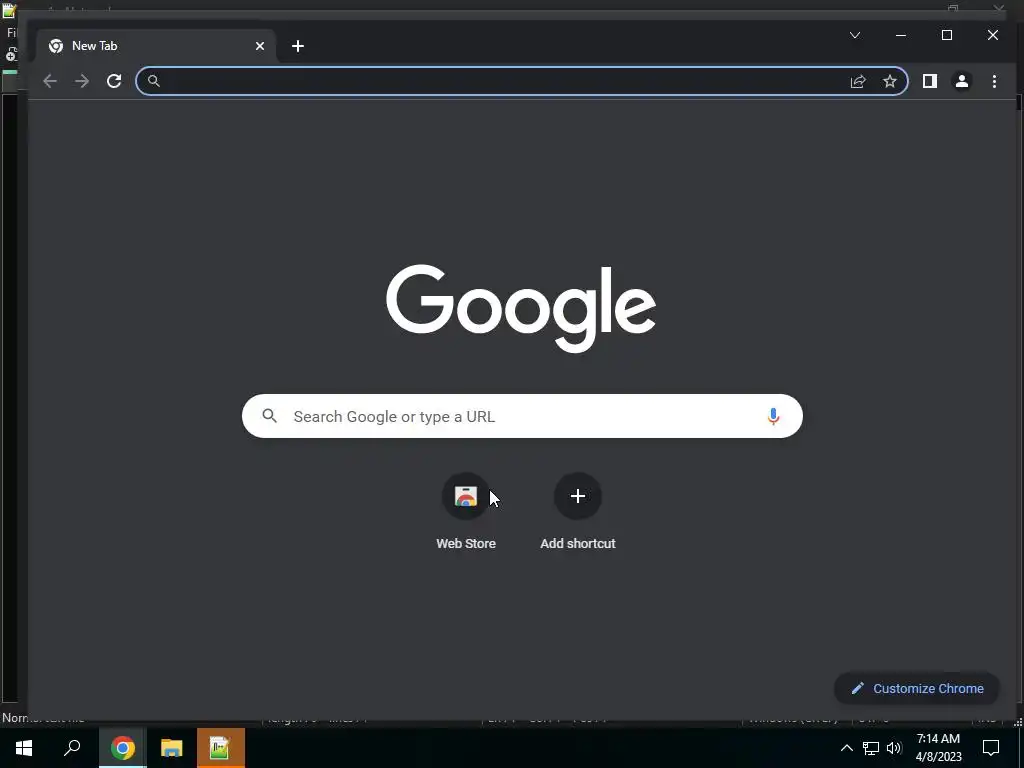Viewport: 1024px width, 768px height.
Task: Open the Windows Start menu
Action: pyautogui.click(x=24, y=748)
